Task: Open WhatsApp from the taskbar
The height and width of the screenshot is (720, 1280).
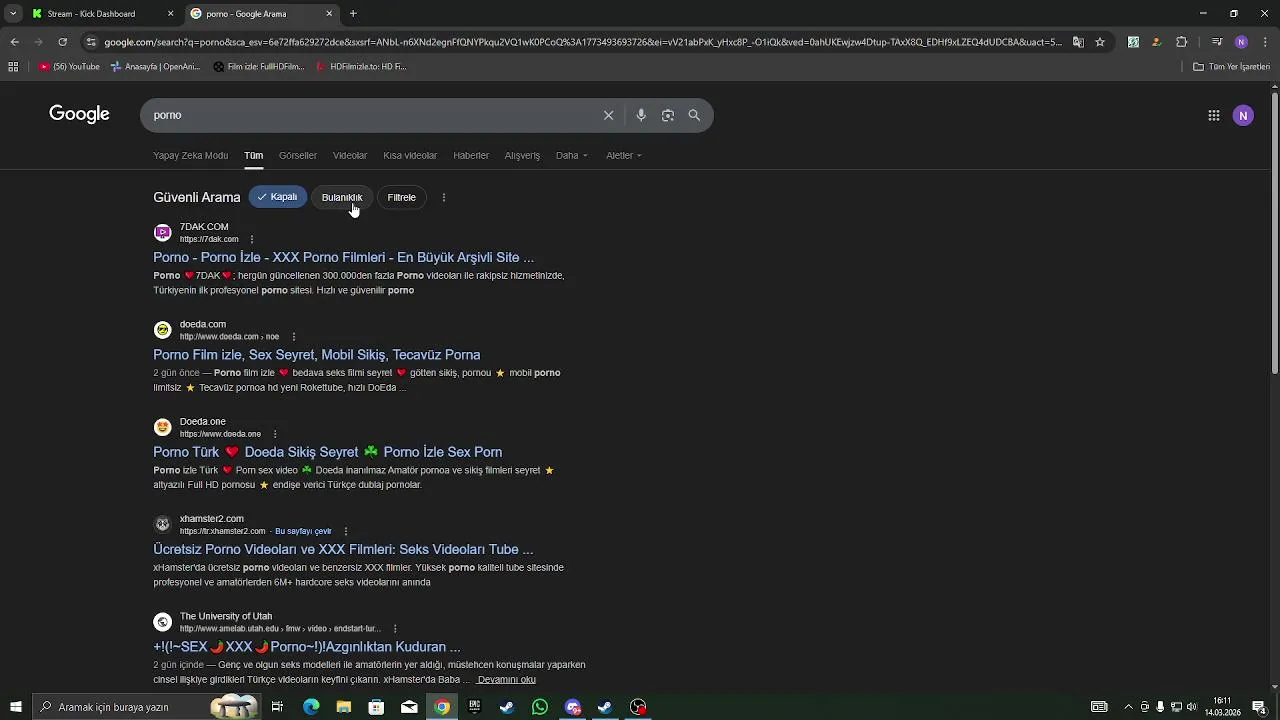Action: point(540,707)
